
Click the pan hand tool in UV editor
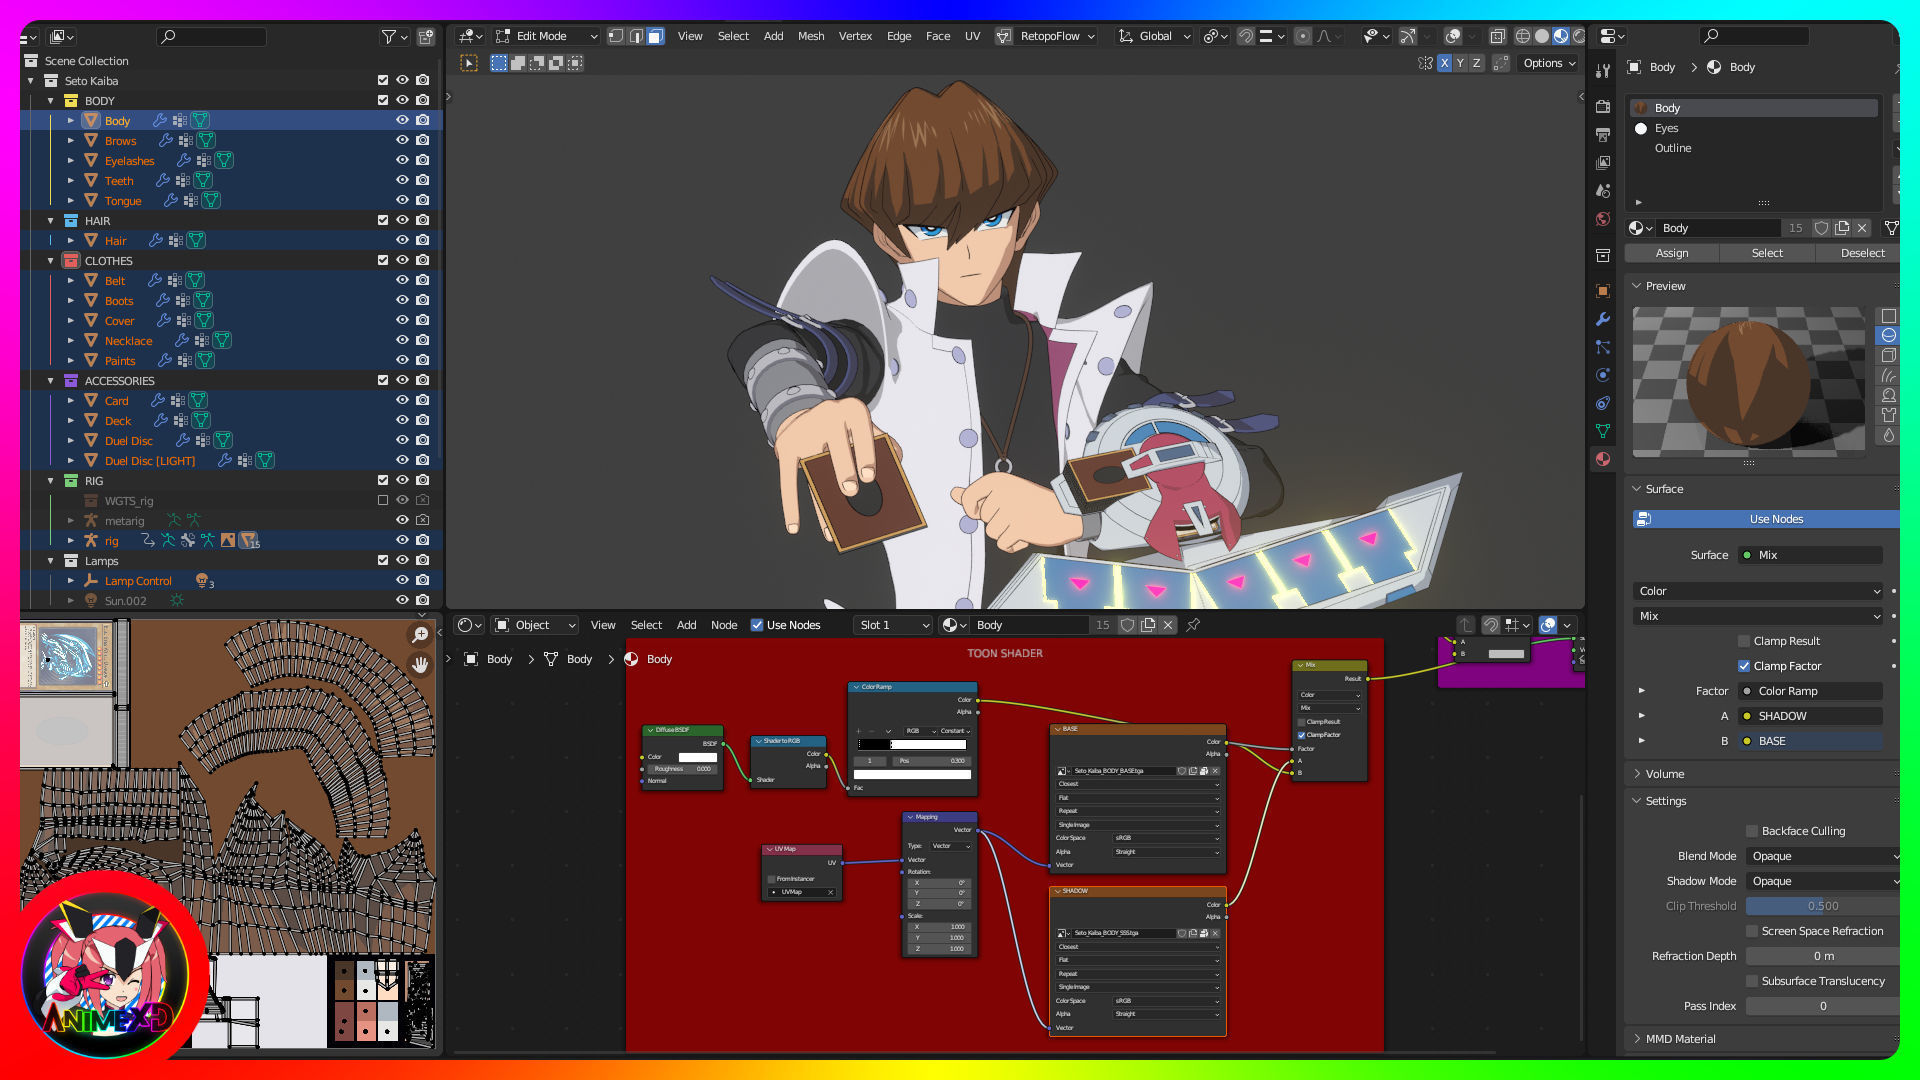coord(420,665)
